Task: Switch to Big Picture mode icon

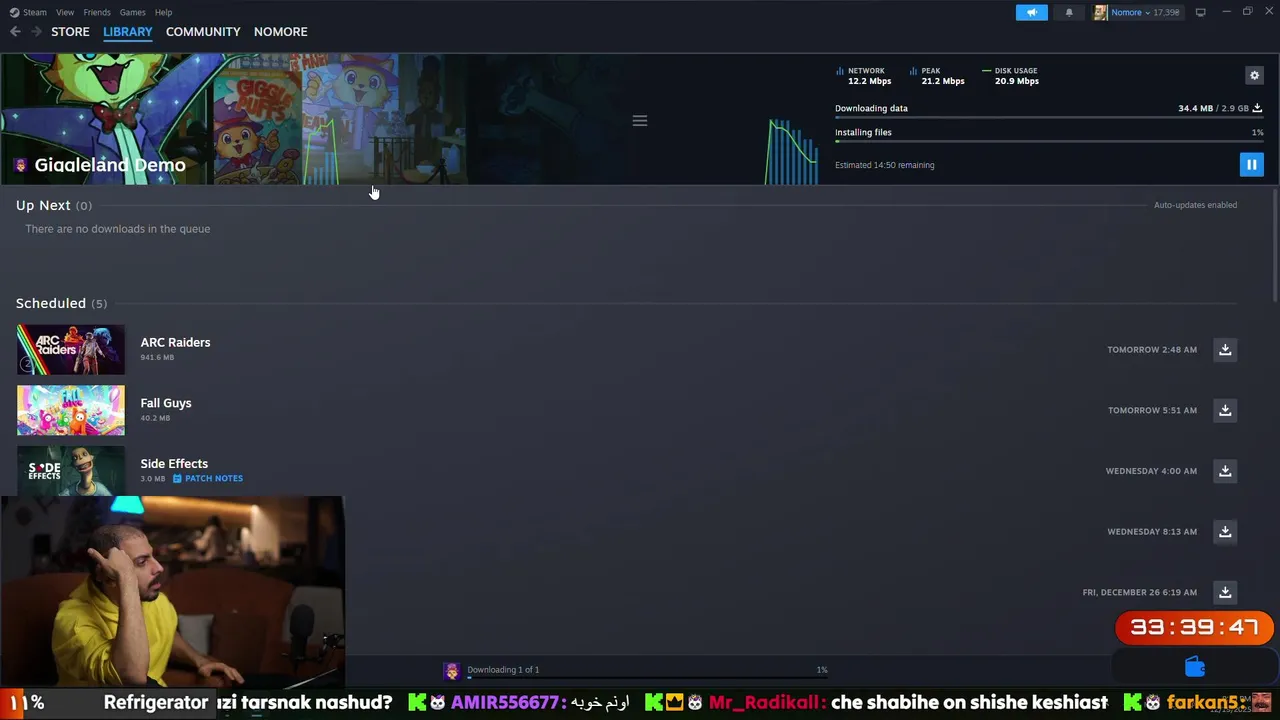Action: pos(1200,12)
